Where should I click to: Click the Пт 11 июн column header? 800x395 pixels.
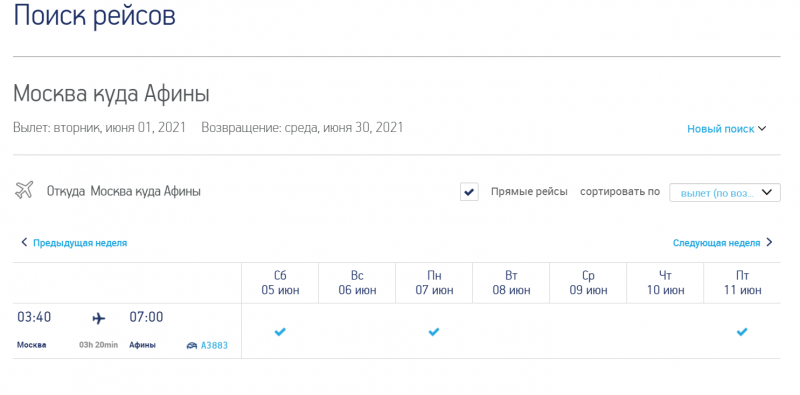[742, 283]
